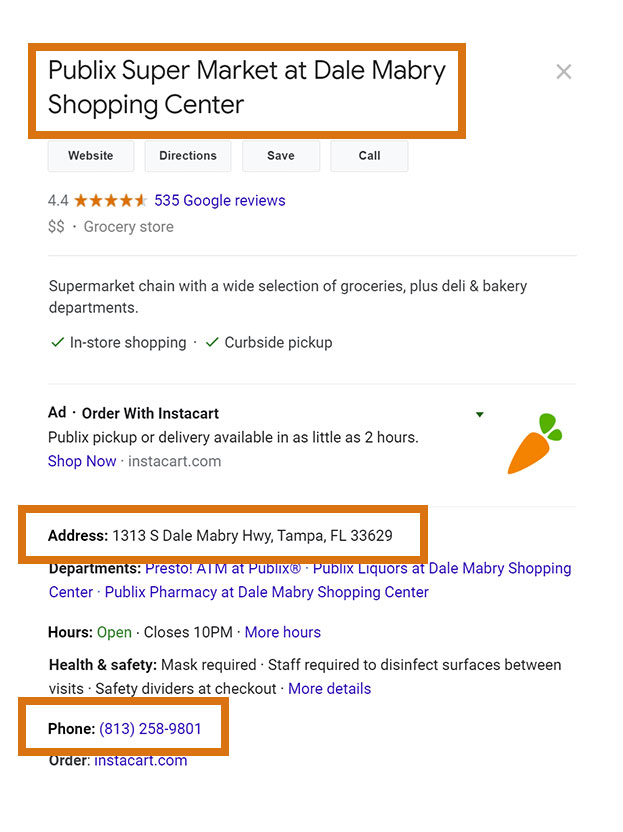Click the Publix Super Market title
623x832 pixels.
tap(247, 88)
